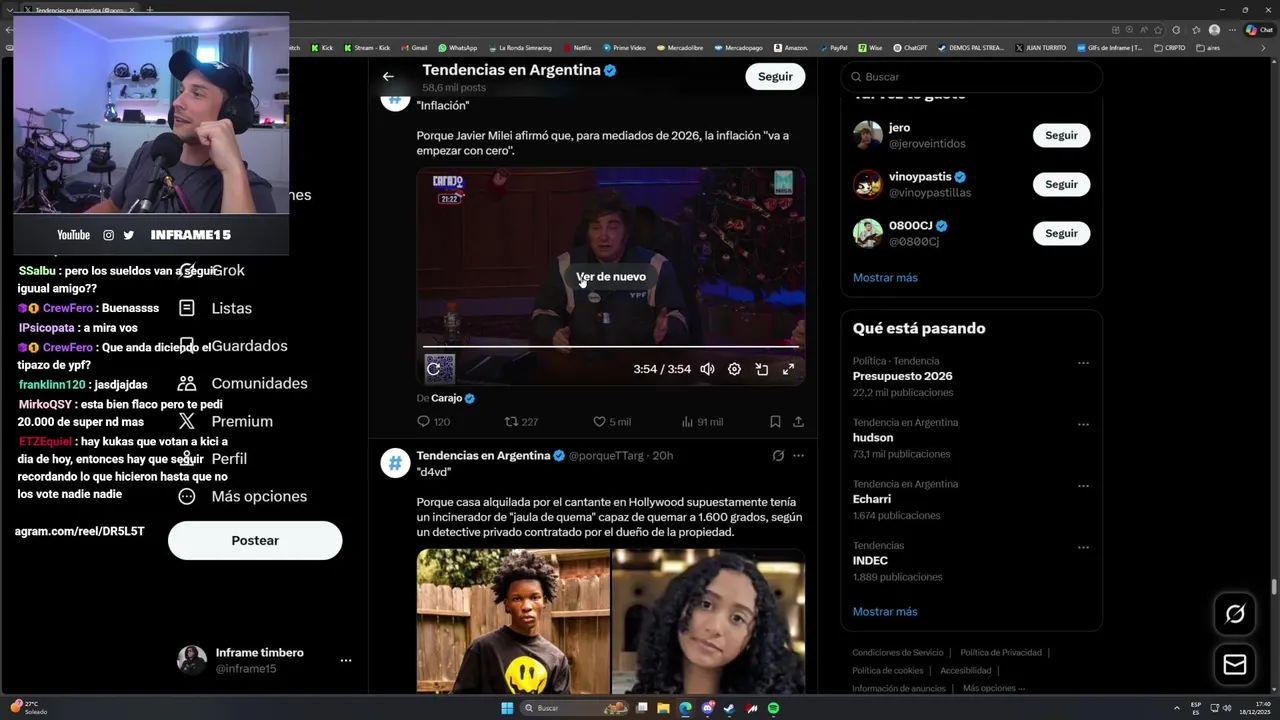
Task: Open options for Echarri trend
Action: pos(1083,486)
